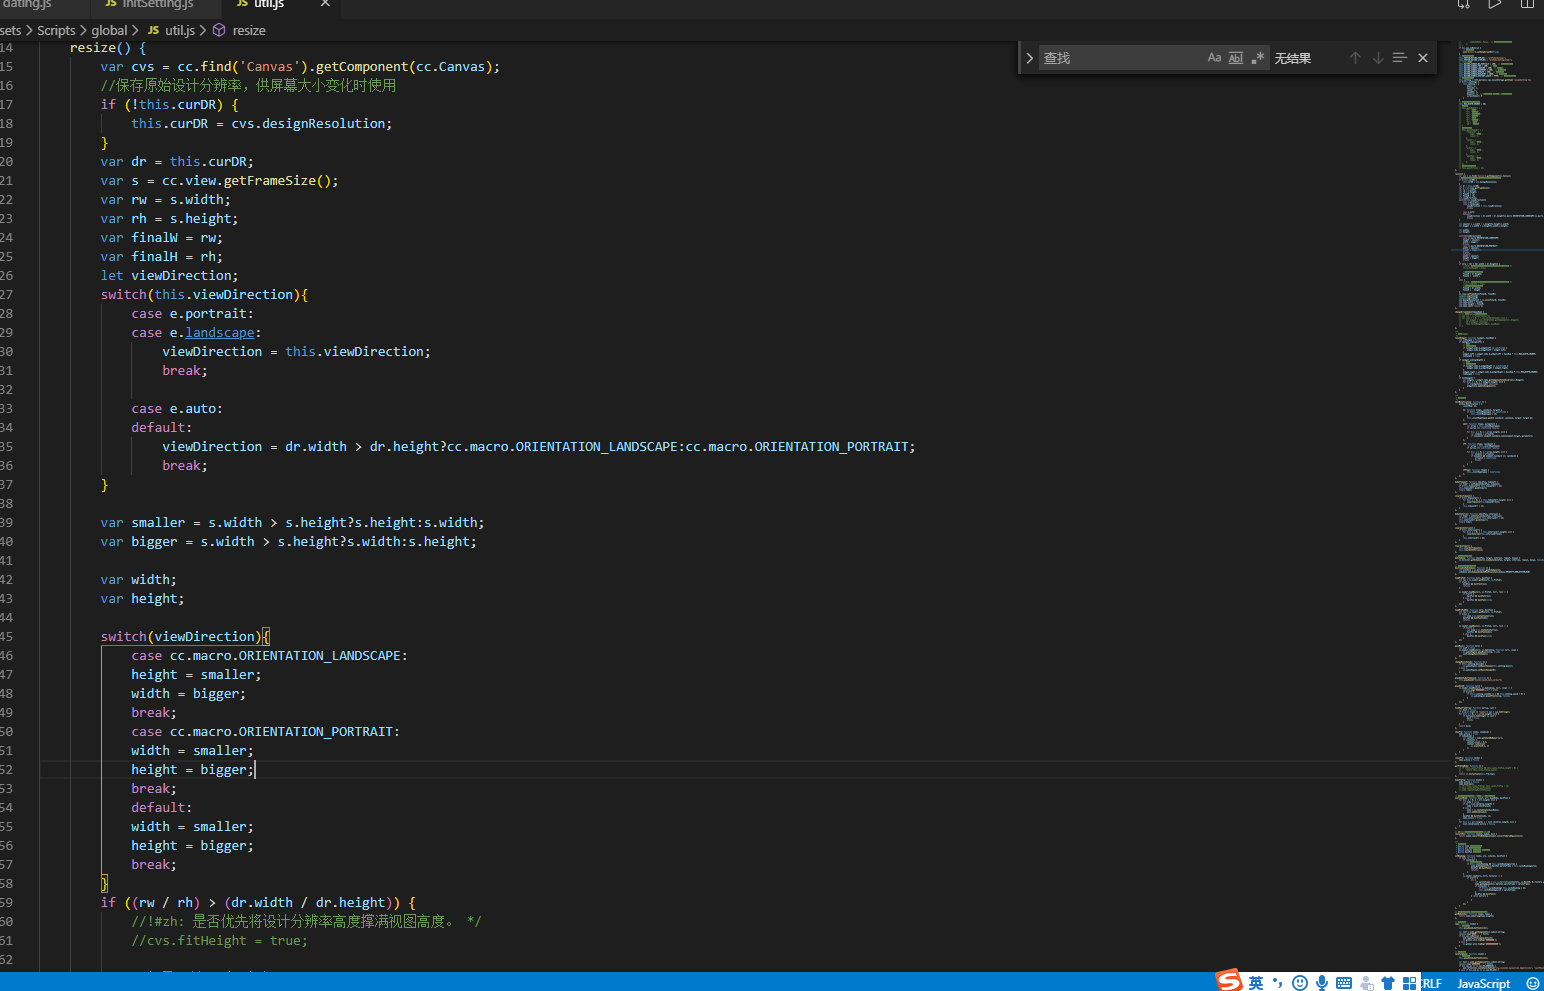Close the util.js tab
The image size is (1544, 991).
[325, 4]
